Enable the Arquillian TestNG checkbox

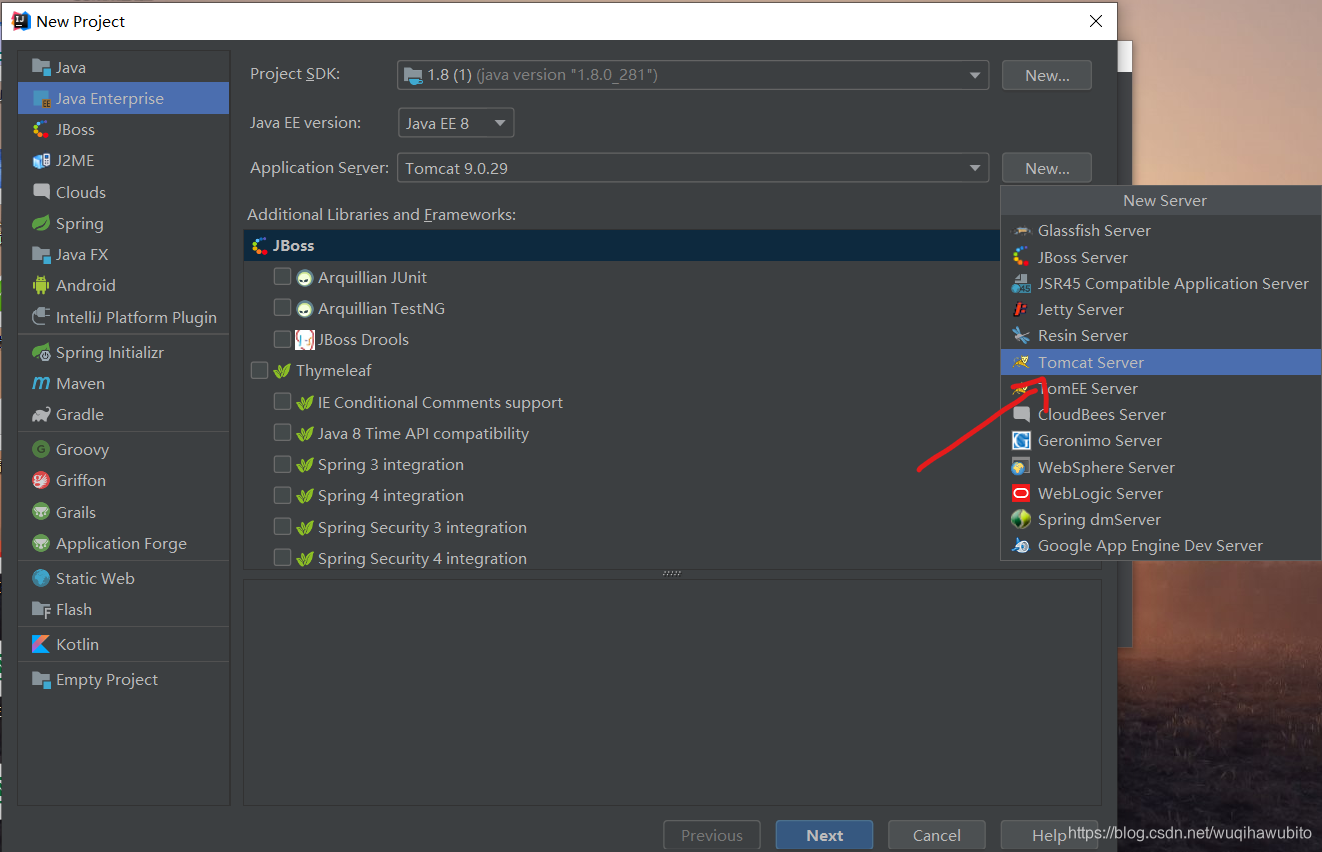tap(282, 307)
